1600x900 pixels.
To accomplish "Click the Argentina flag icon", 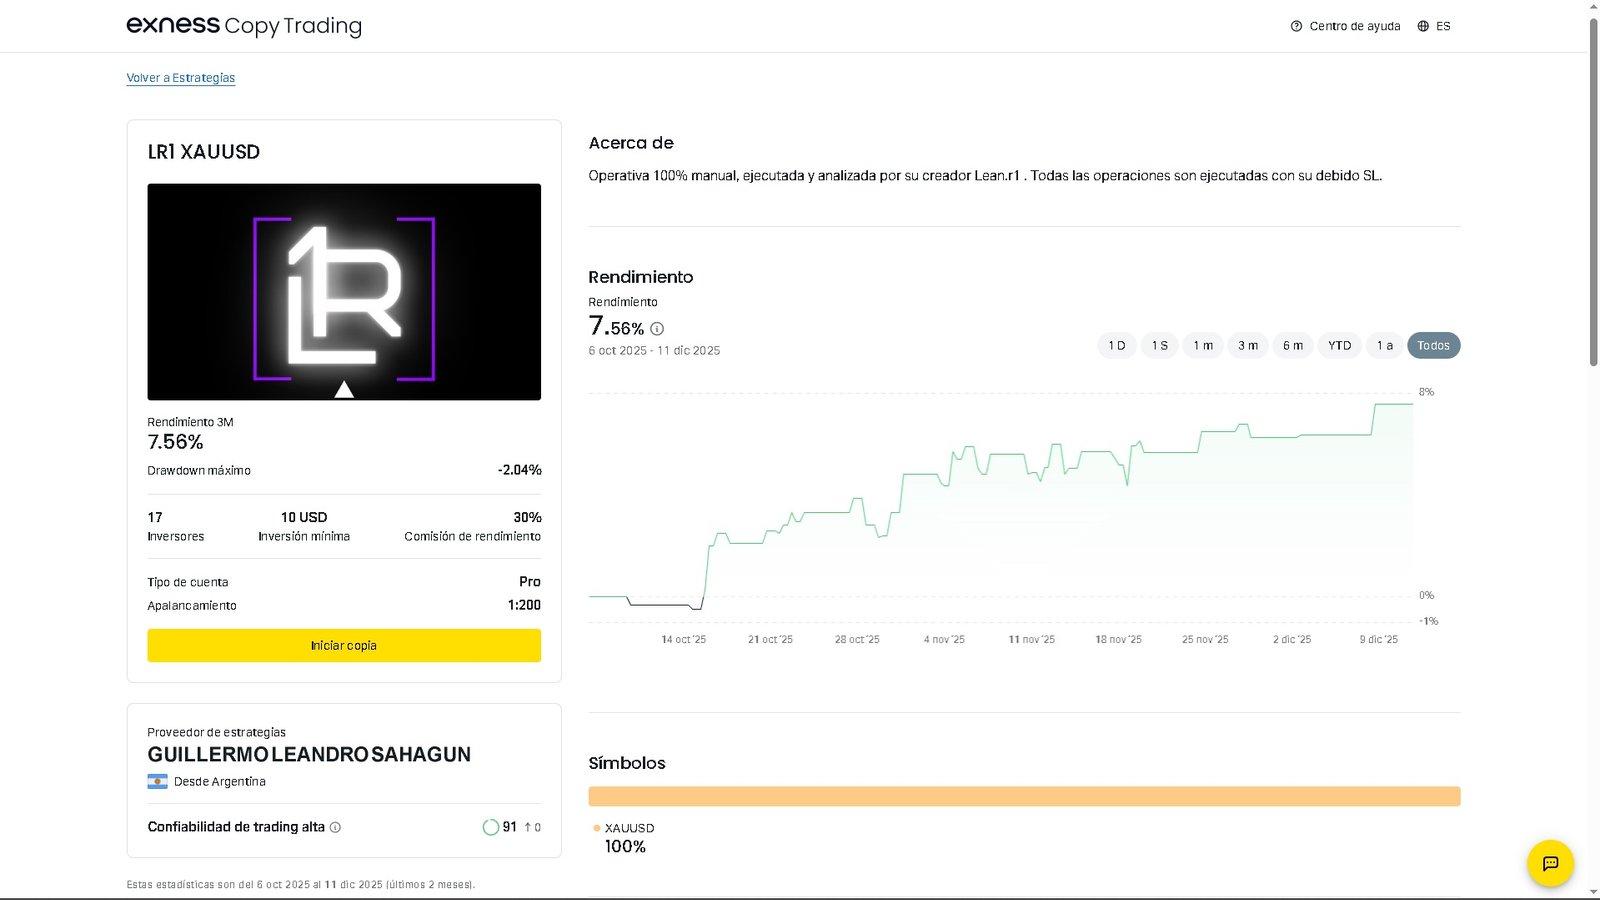I will click(156, 781).
